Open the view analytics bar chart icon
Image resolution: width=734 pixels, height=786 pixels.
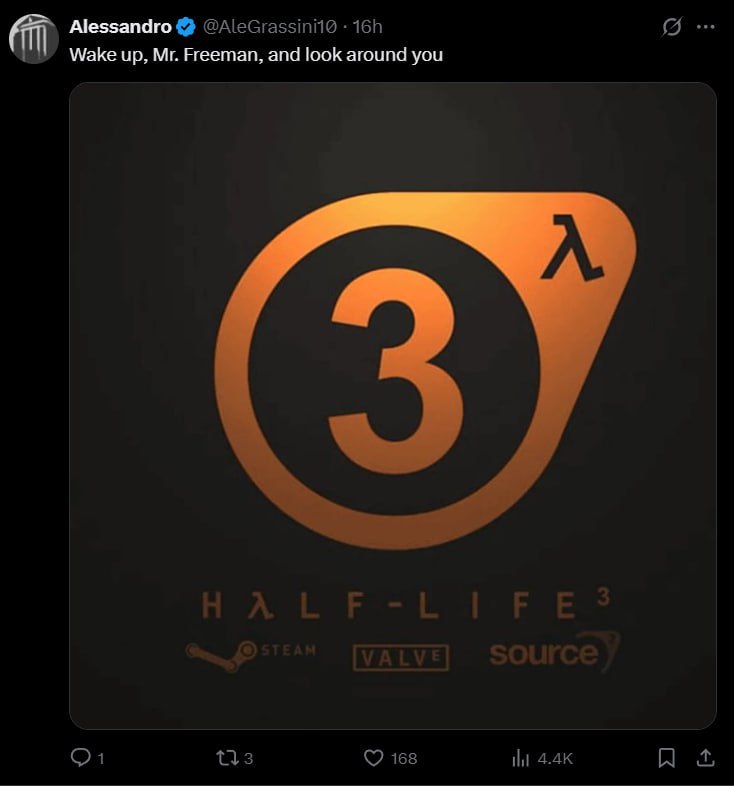[x=520, y=758]
